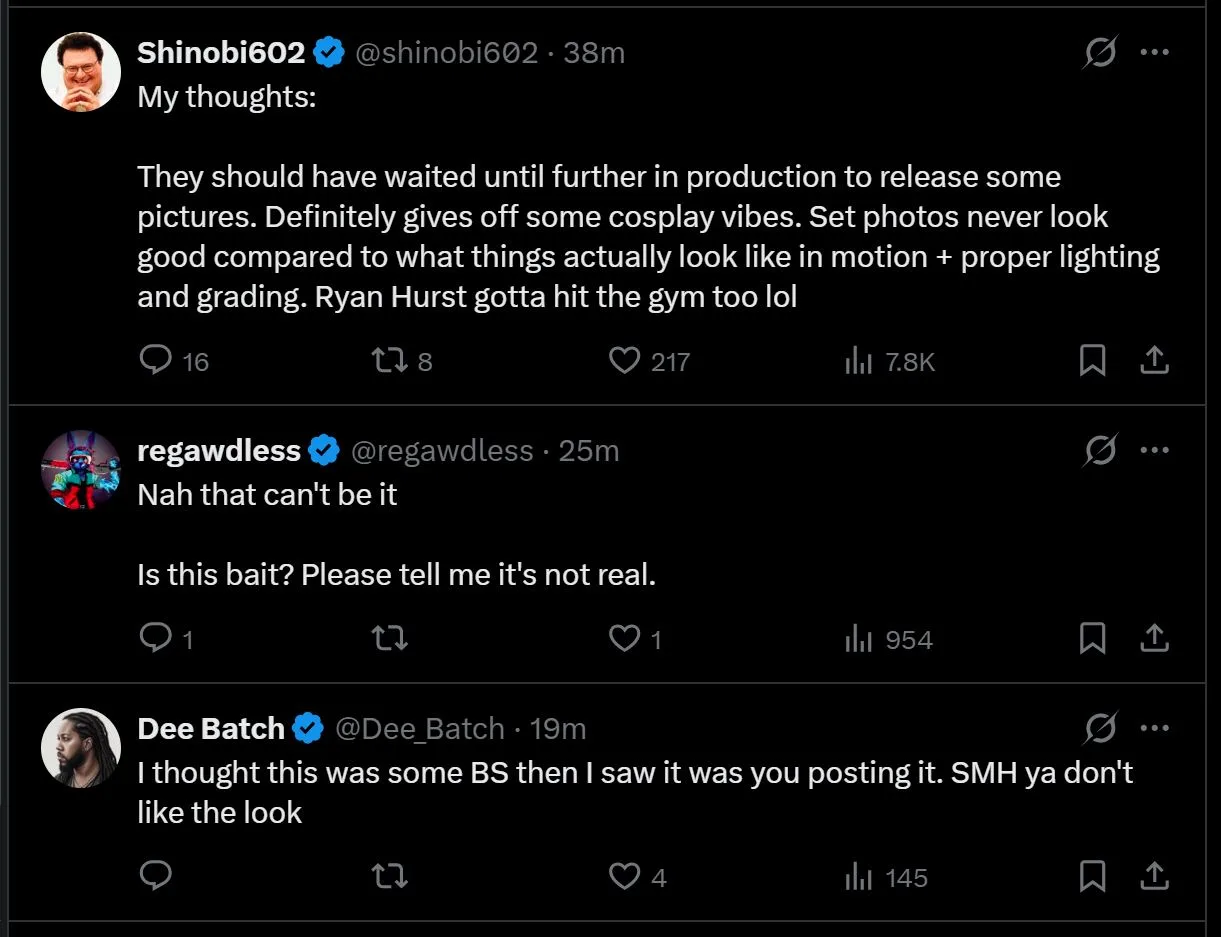Viewport: 1221px width, 937px height.
Task: Click Dee Batch's profile avatar
Action: click(81, 748)
